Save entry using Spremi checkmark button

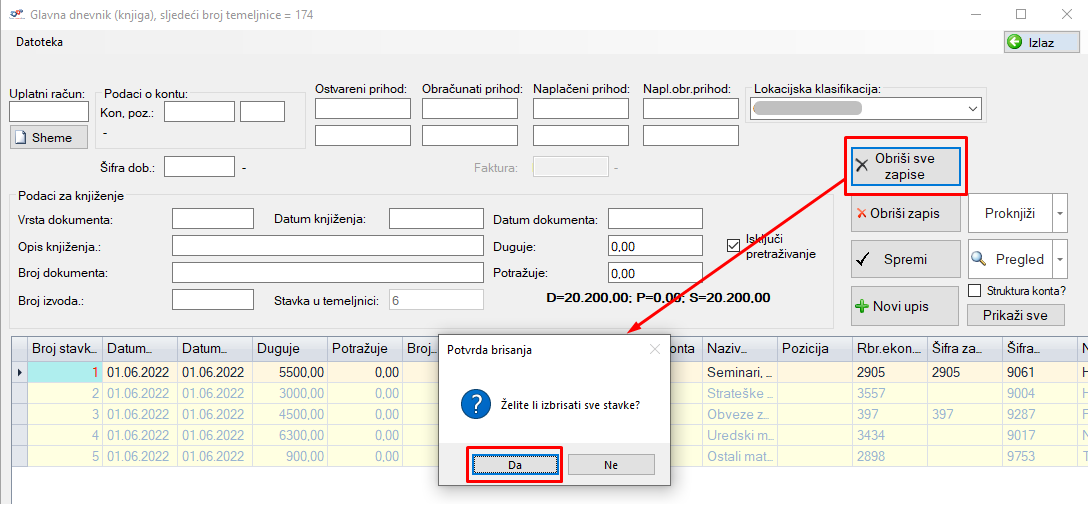905,259
